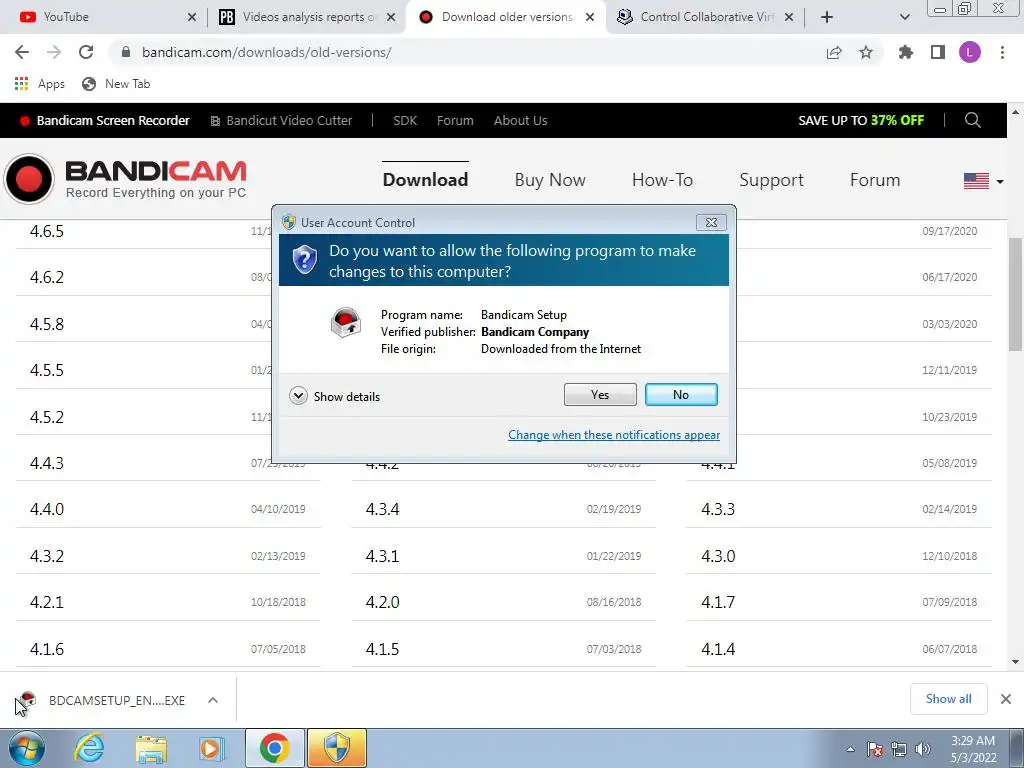Open the New Tab bookmark
1024x768 pixels.
tap(116, 84)
